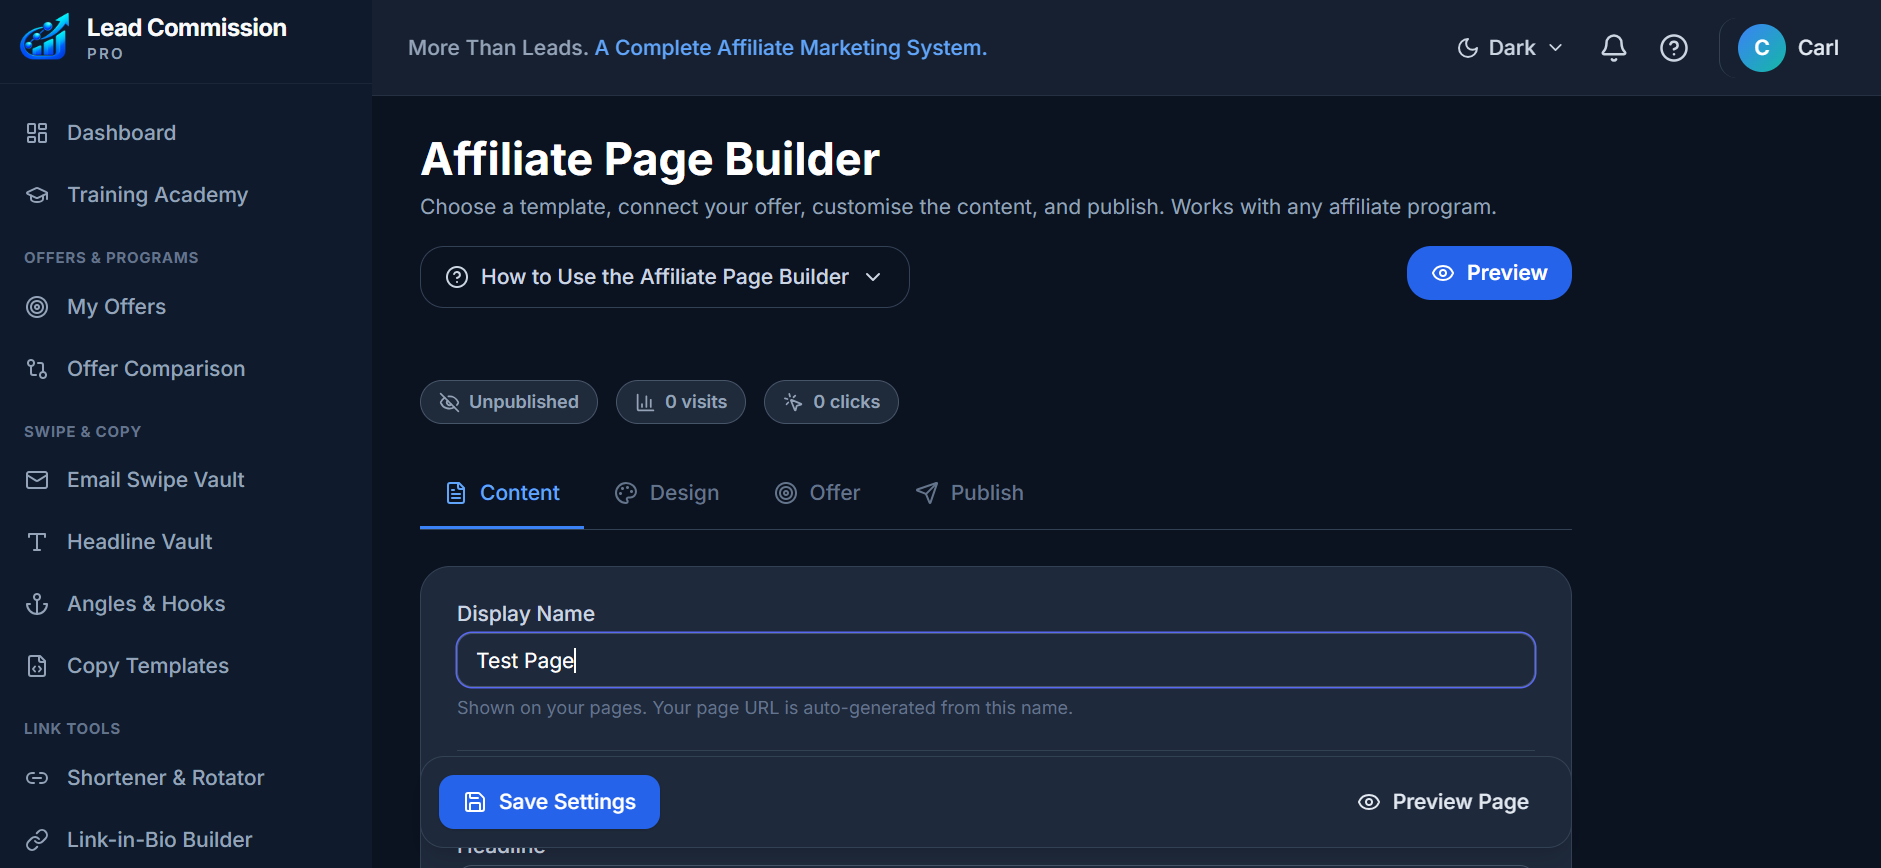The image size is (1881, 868).
Task: Switch to the Content tab
Action: pyautogui.click(x=502, y=493)
